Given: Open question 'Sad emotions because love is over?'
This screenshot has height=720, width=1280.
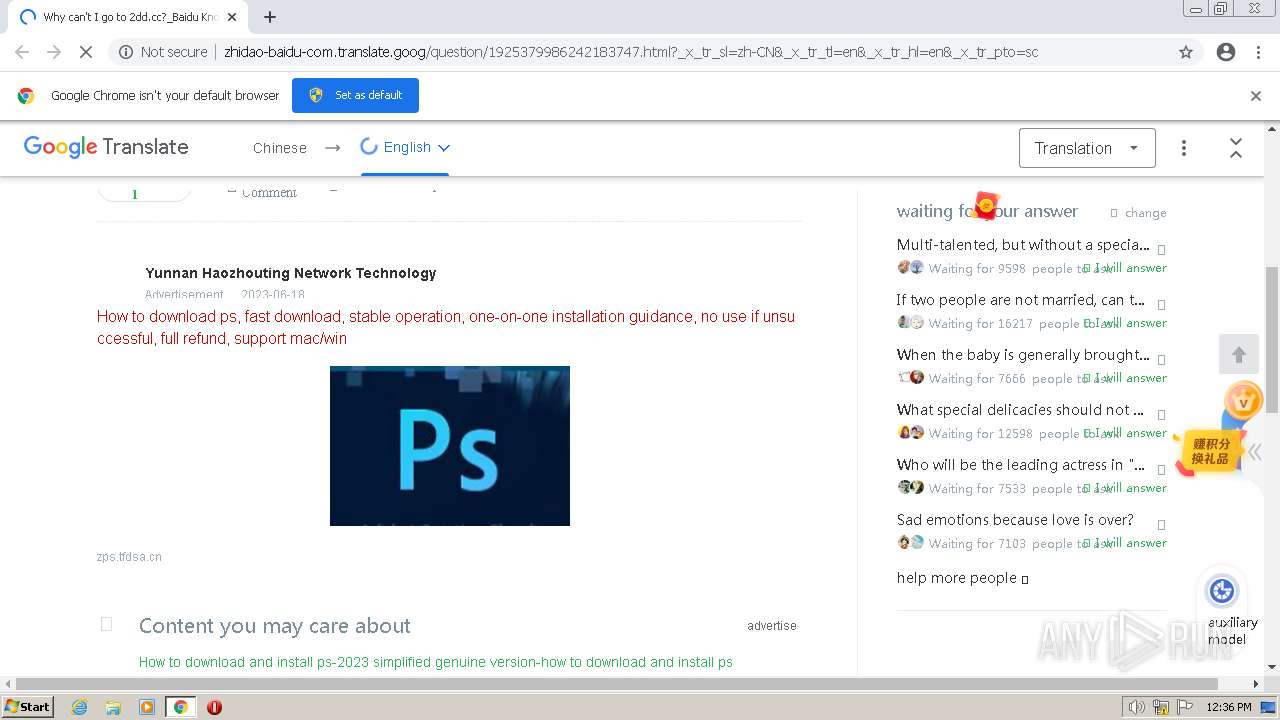Looking at the screenshot, I should click(1015, 520).
